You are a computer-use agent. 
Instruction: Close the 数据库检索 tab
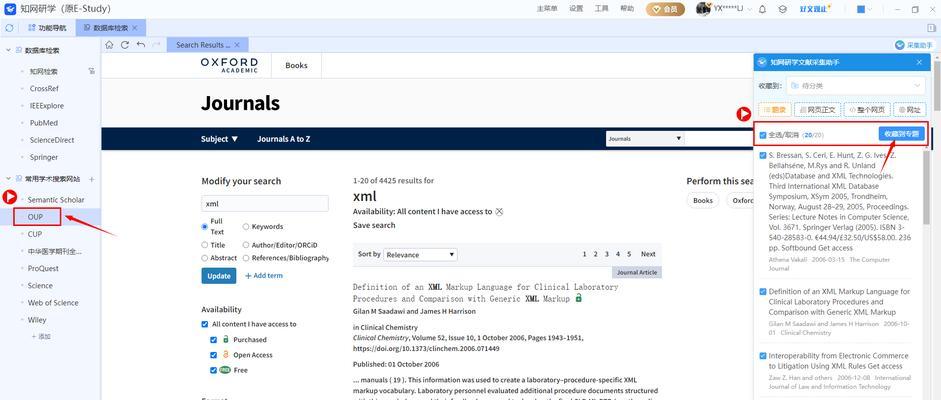click(134, 28)
